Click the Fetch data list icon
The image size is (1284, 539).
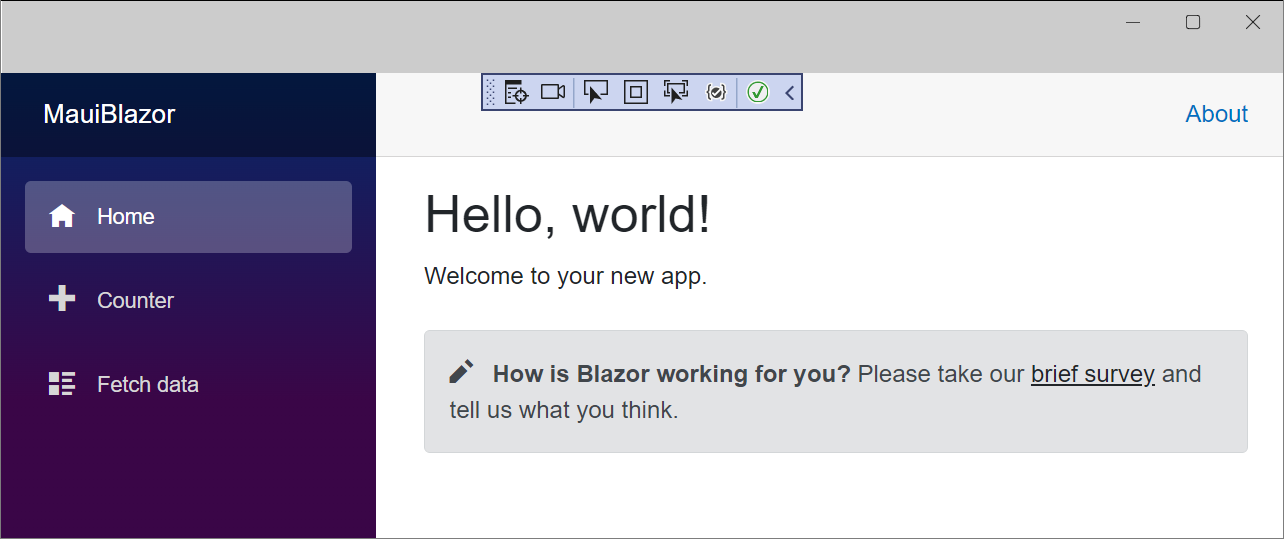pyautogui.click(x=62, y=384)
